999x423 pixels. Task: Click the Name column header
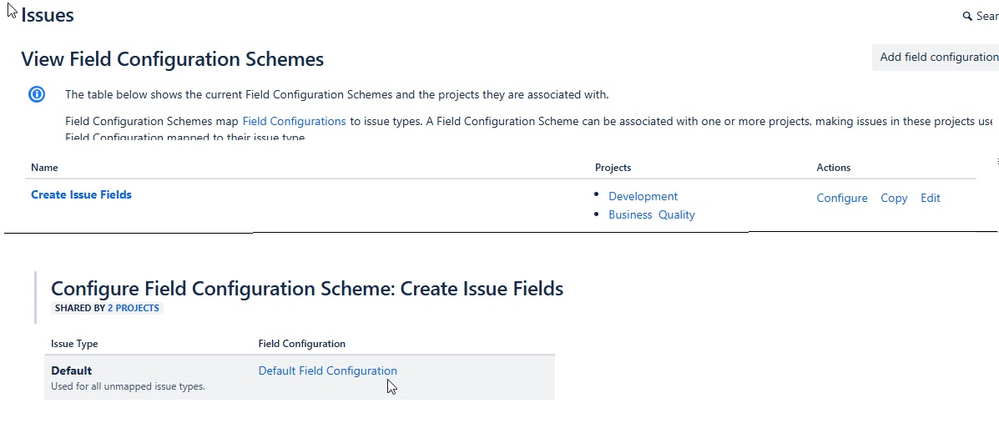click(x=44, y=167)
